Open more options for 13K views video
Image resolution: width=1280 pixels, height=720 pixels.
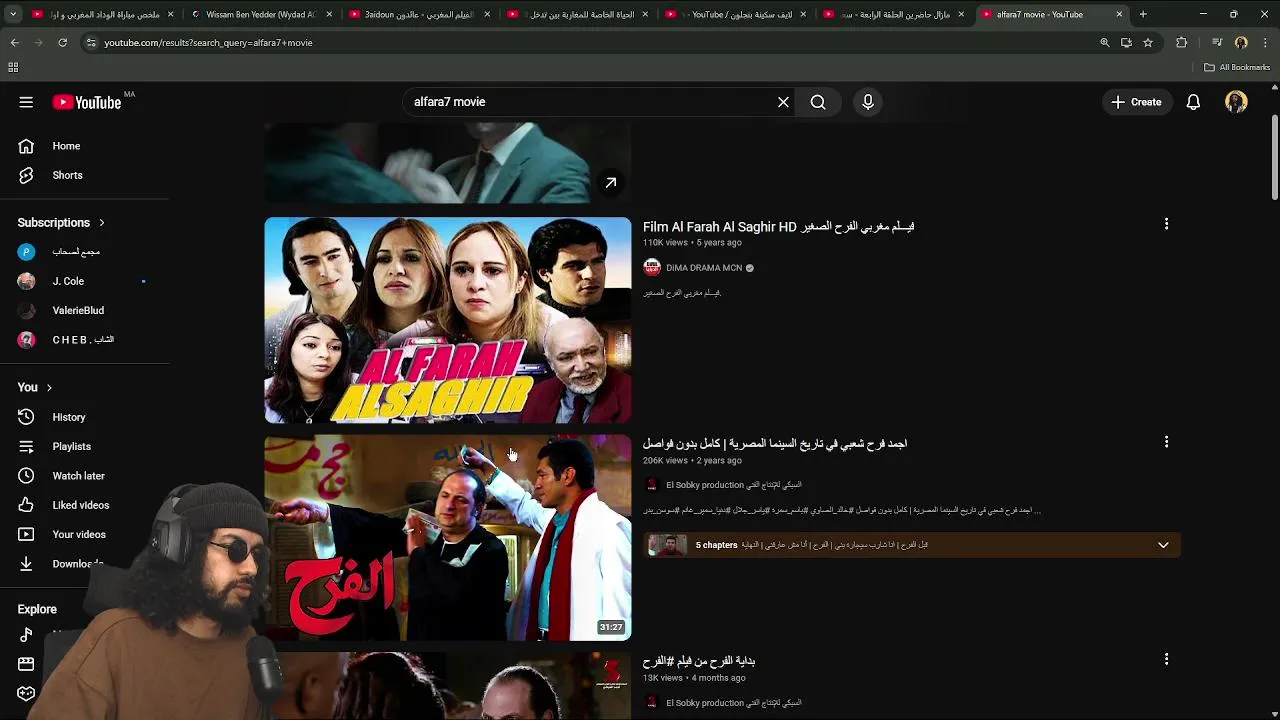point(1166,659)
